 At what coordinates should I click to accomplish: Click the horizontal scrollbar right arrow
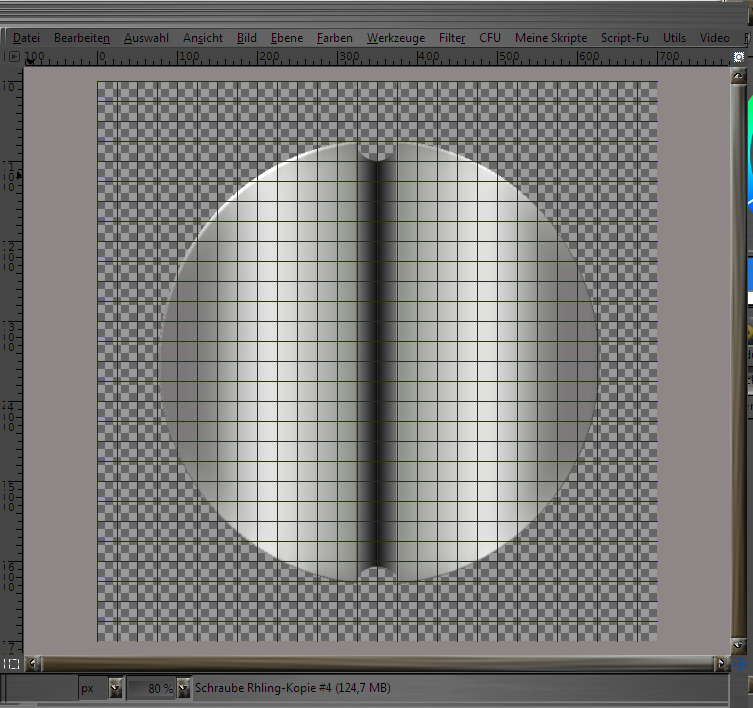(x=722, y=663)
